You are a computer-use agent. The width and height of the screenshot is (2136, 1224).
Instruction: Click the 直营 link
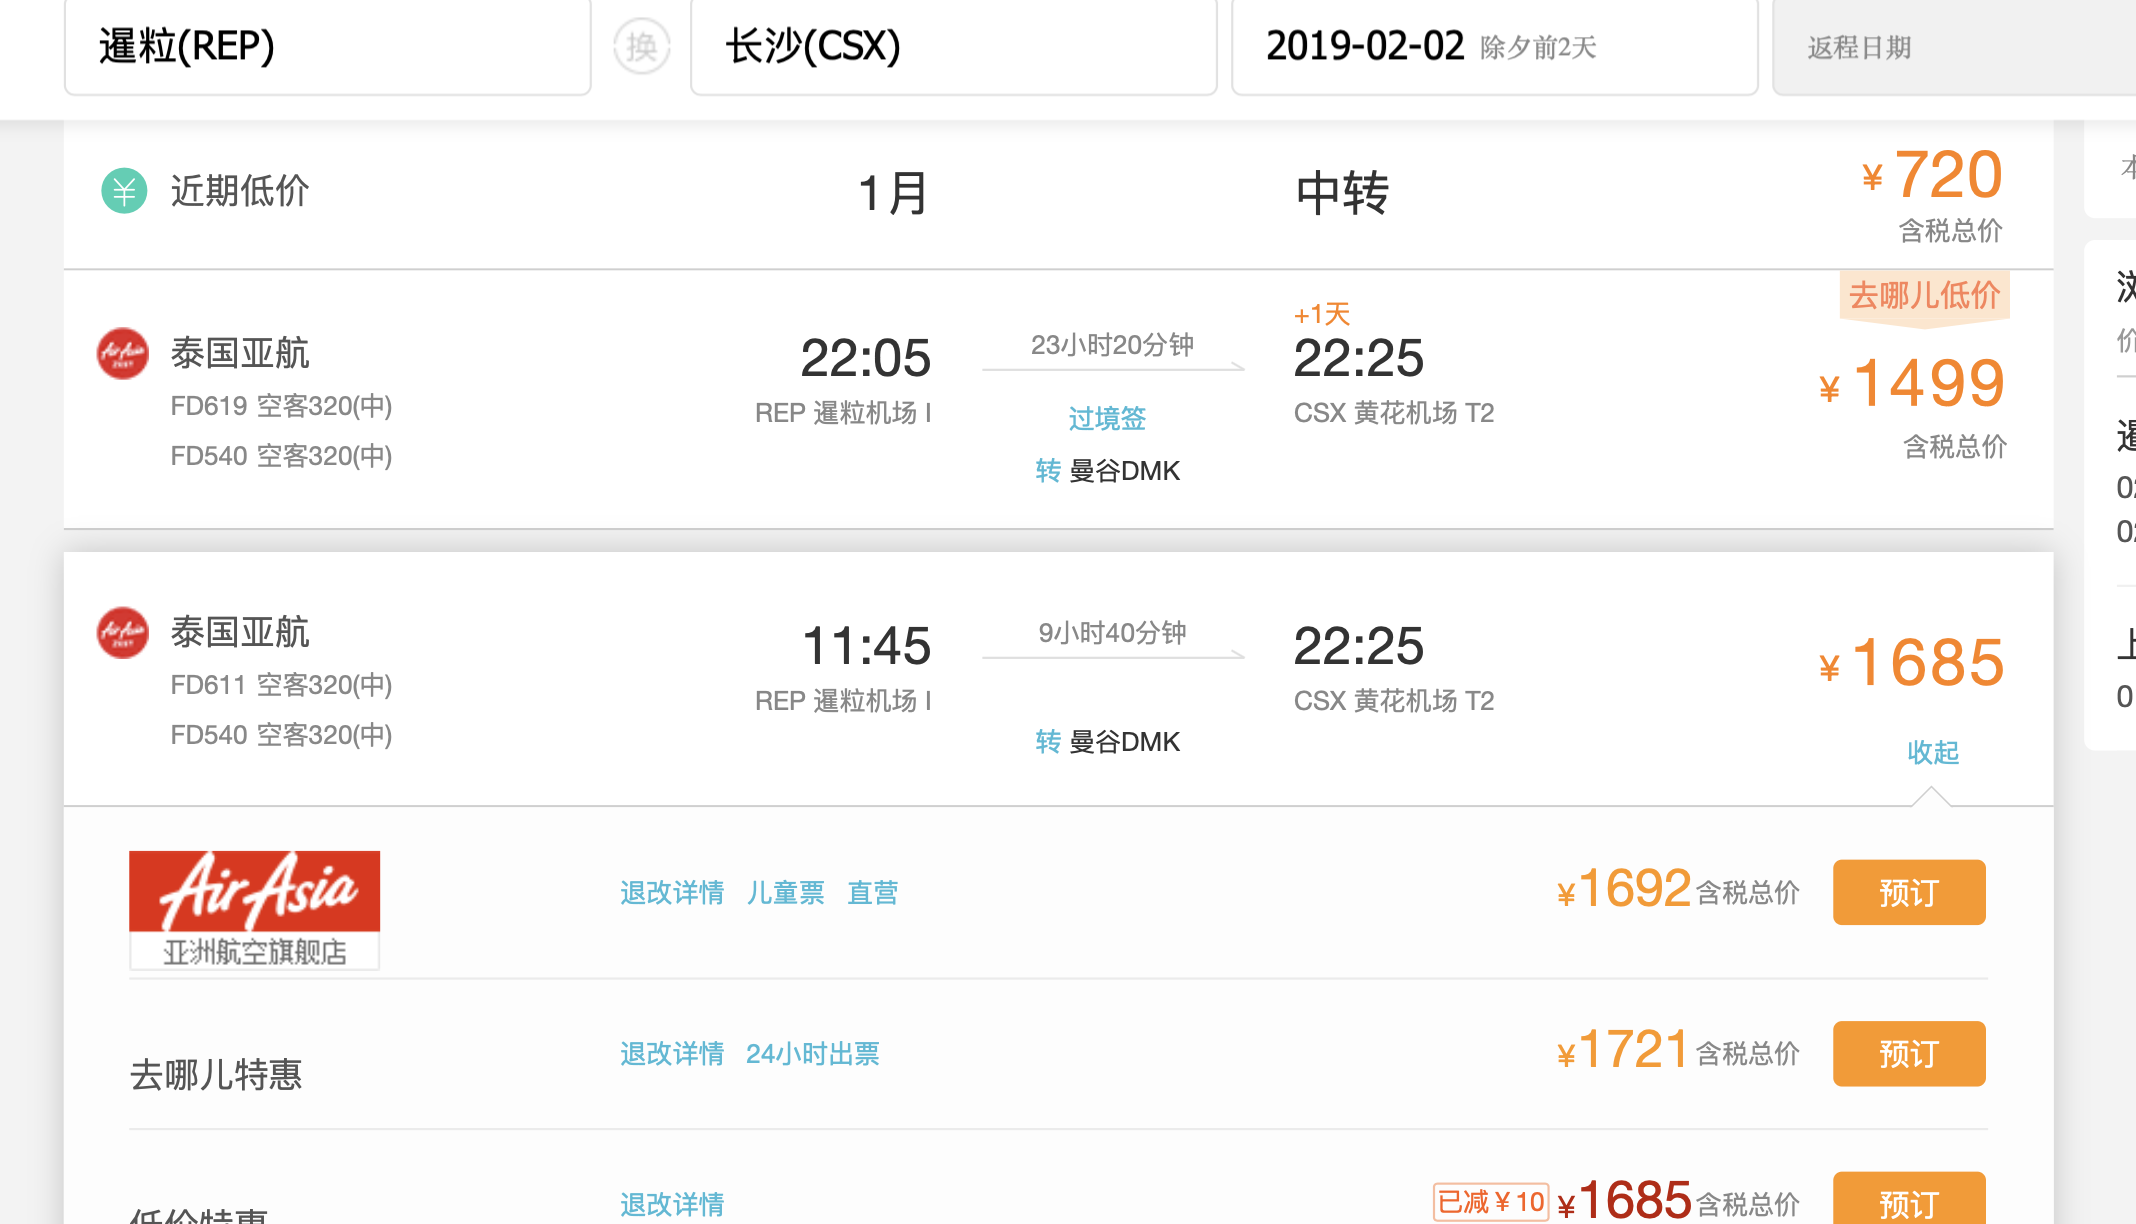[x=872, y=892]
